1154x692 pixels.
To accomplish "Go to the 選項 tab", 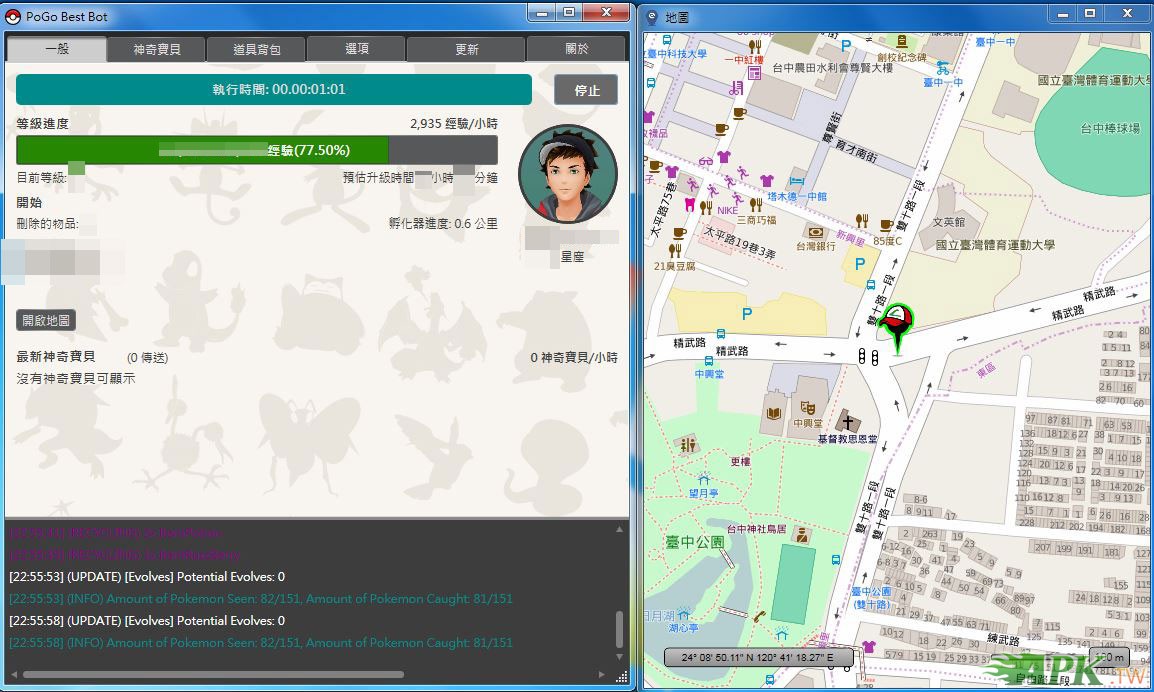I will tap(357, 49).
